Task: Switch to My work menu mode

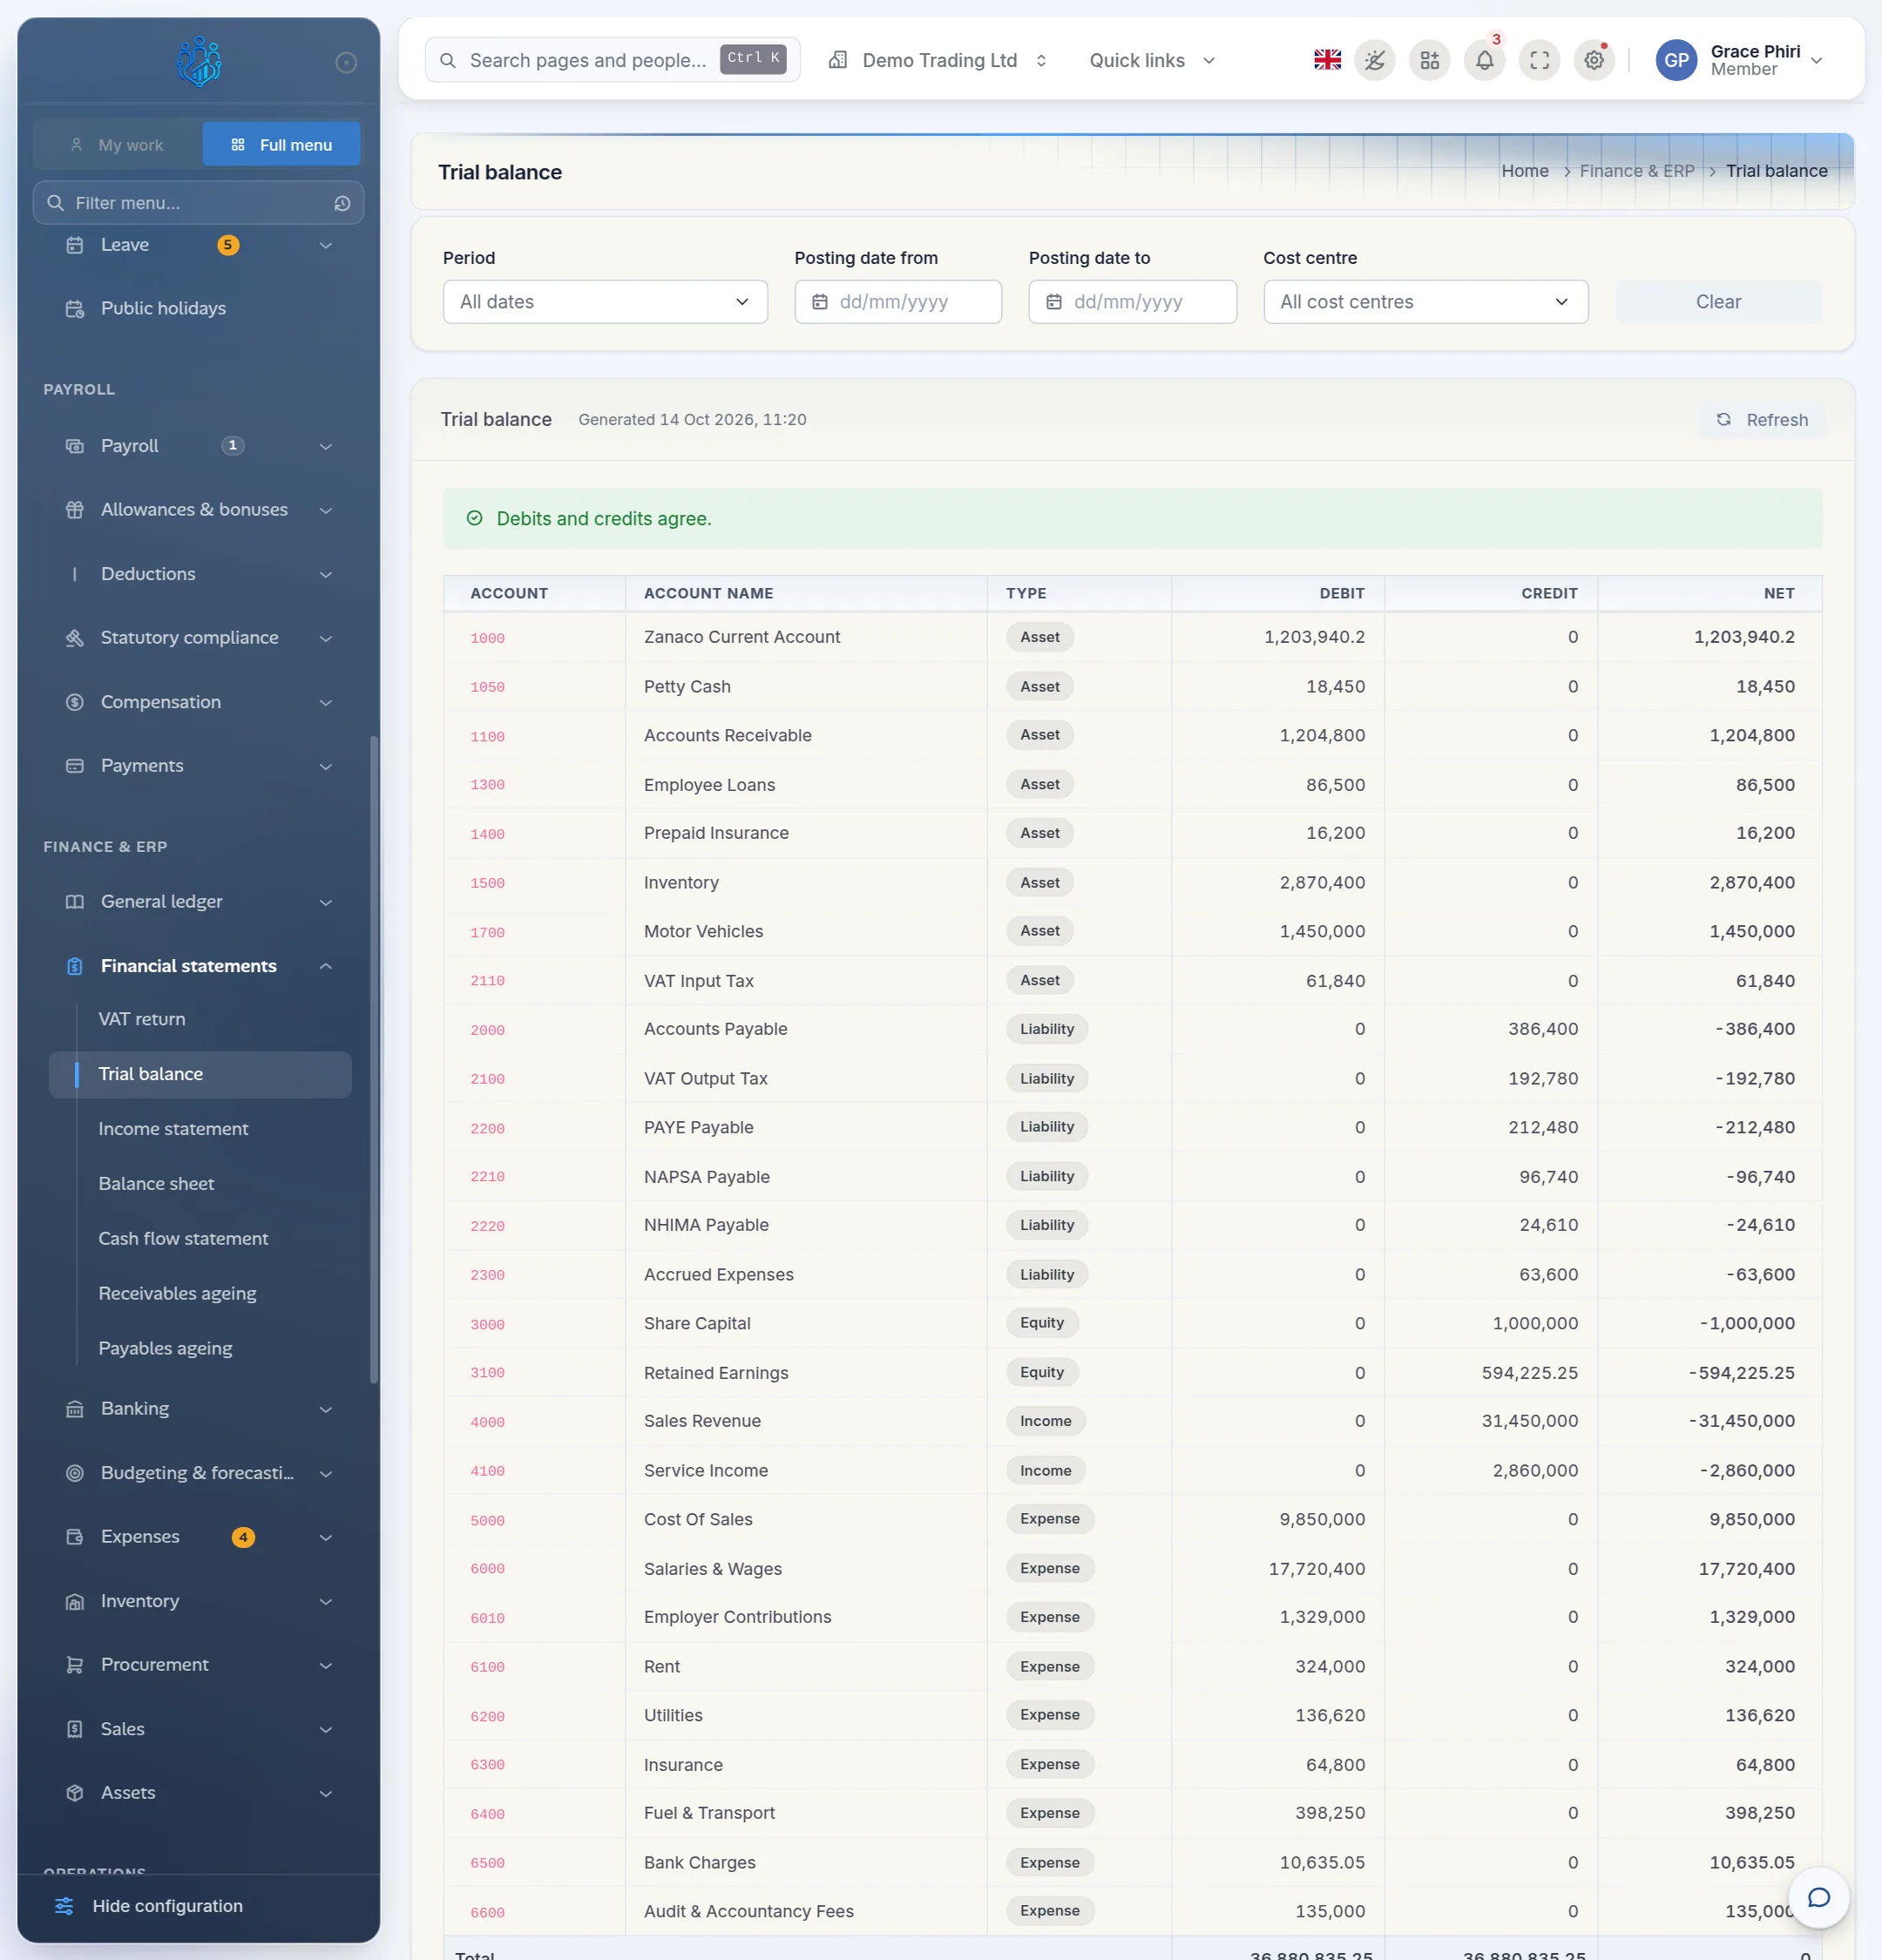Action: [117, 145]
